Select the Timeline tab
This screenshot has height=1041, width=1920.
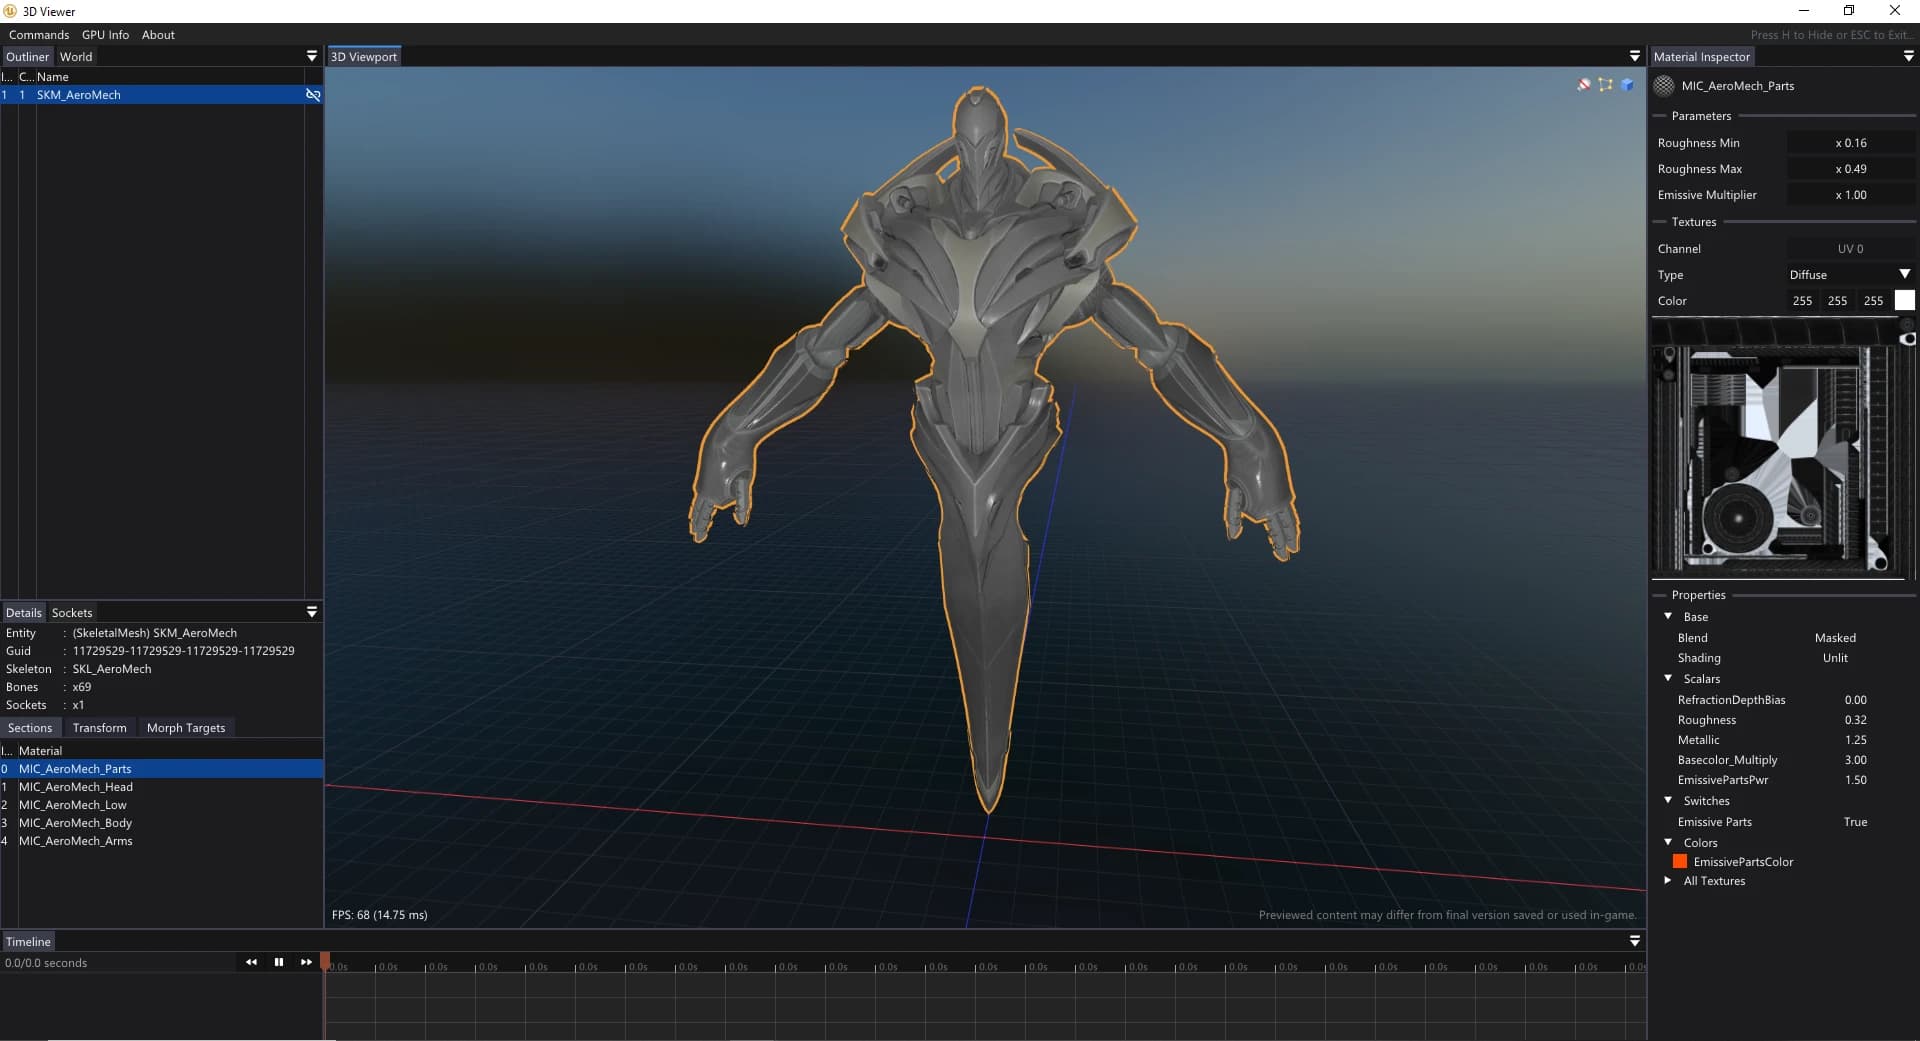[28, 942]
